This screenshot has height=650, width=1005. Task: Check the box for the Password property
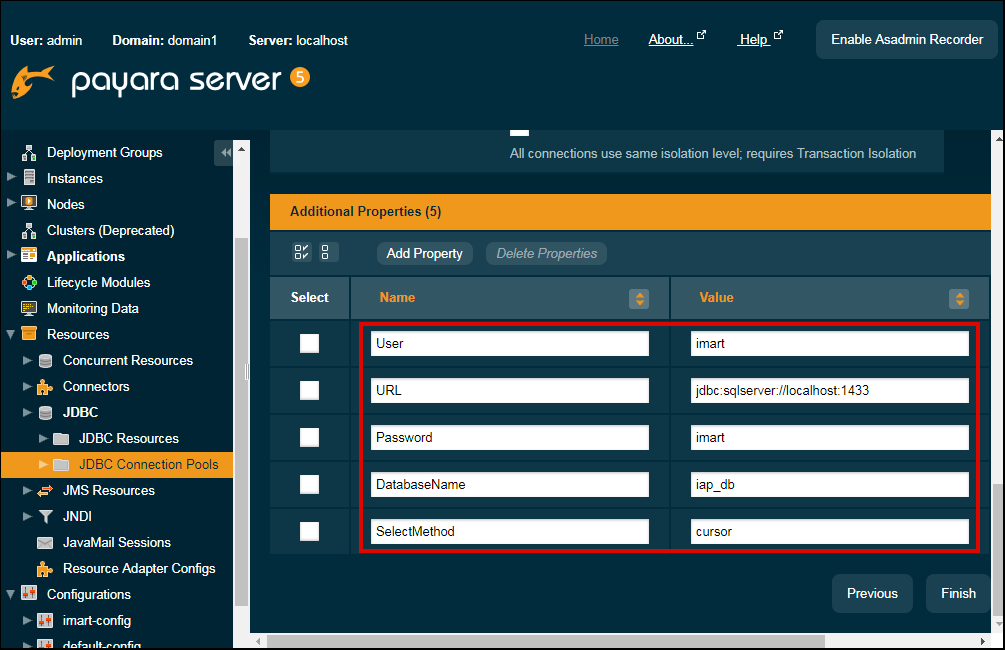(x=310, y=437)
